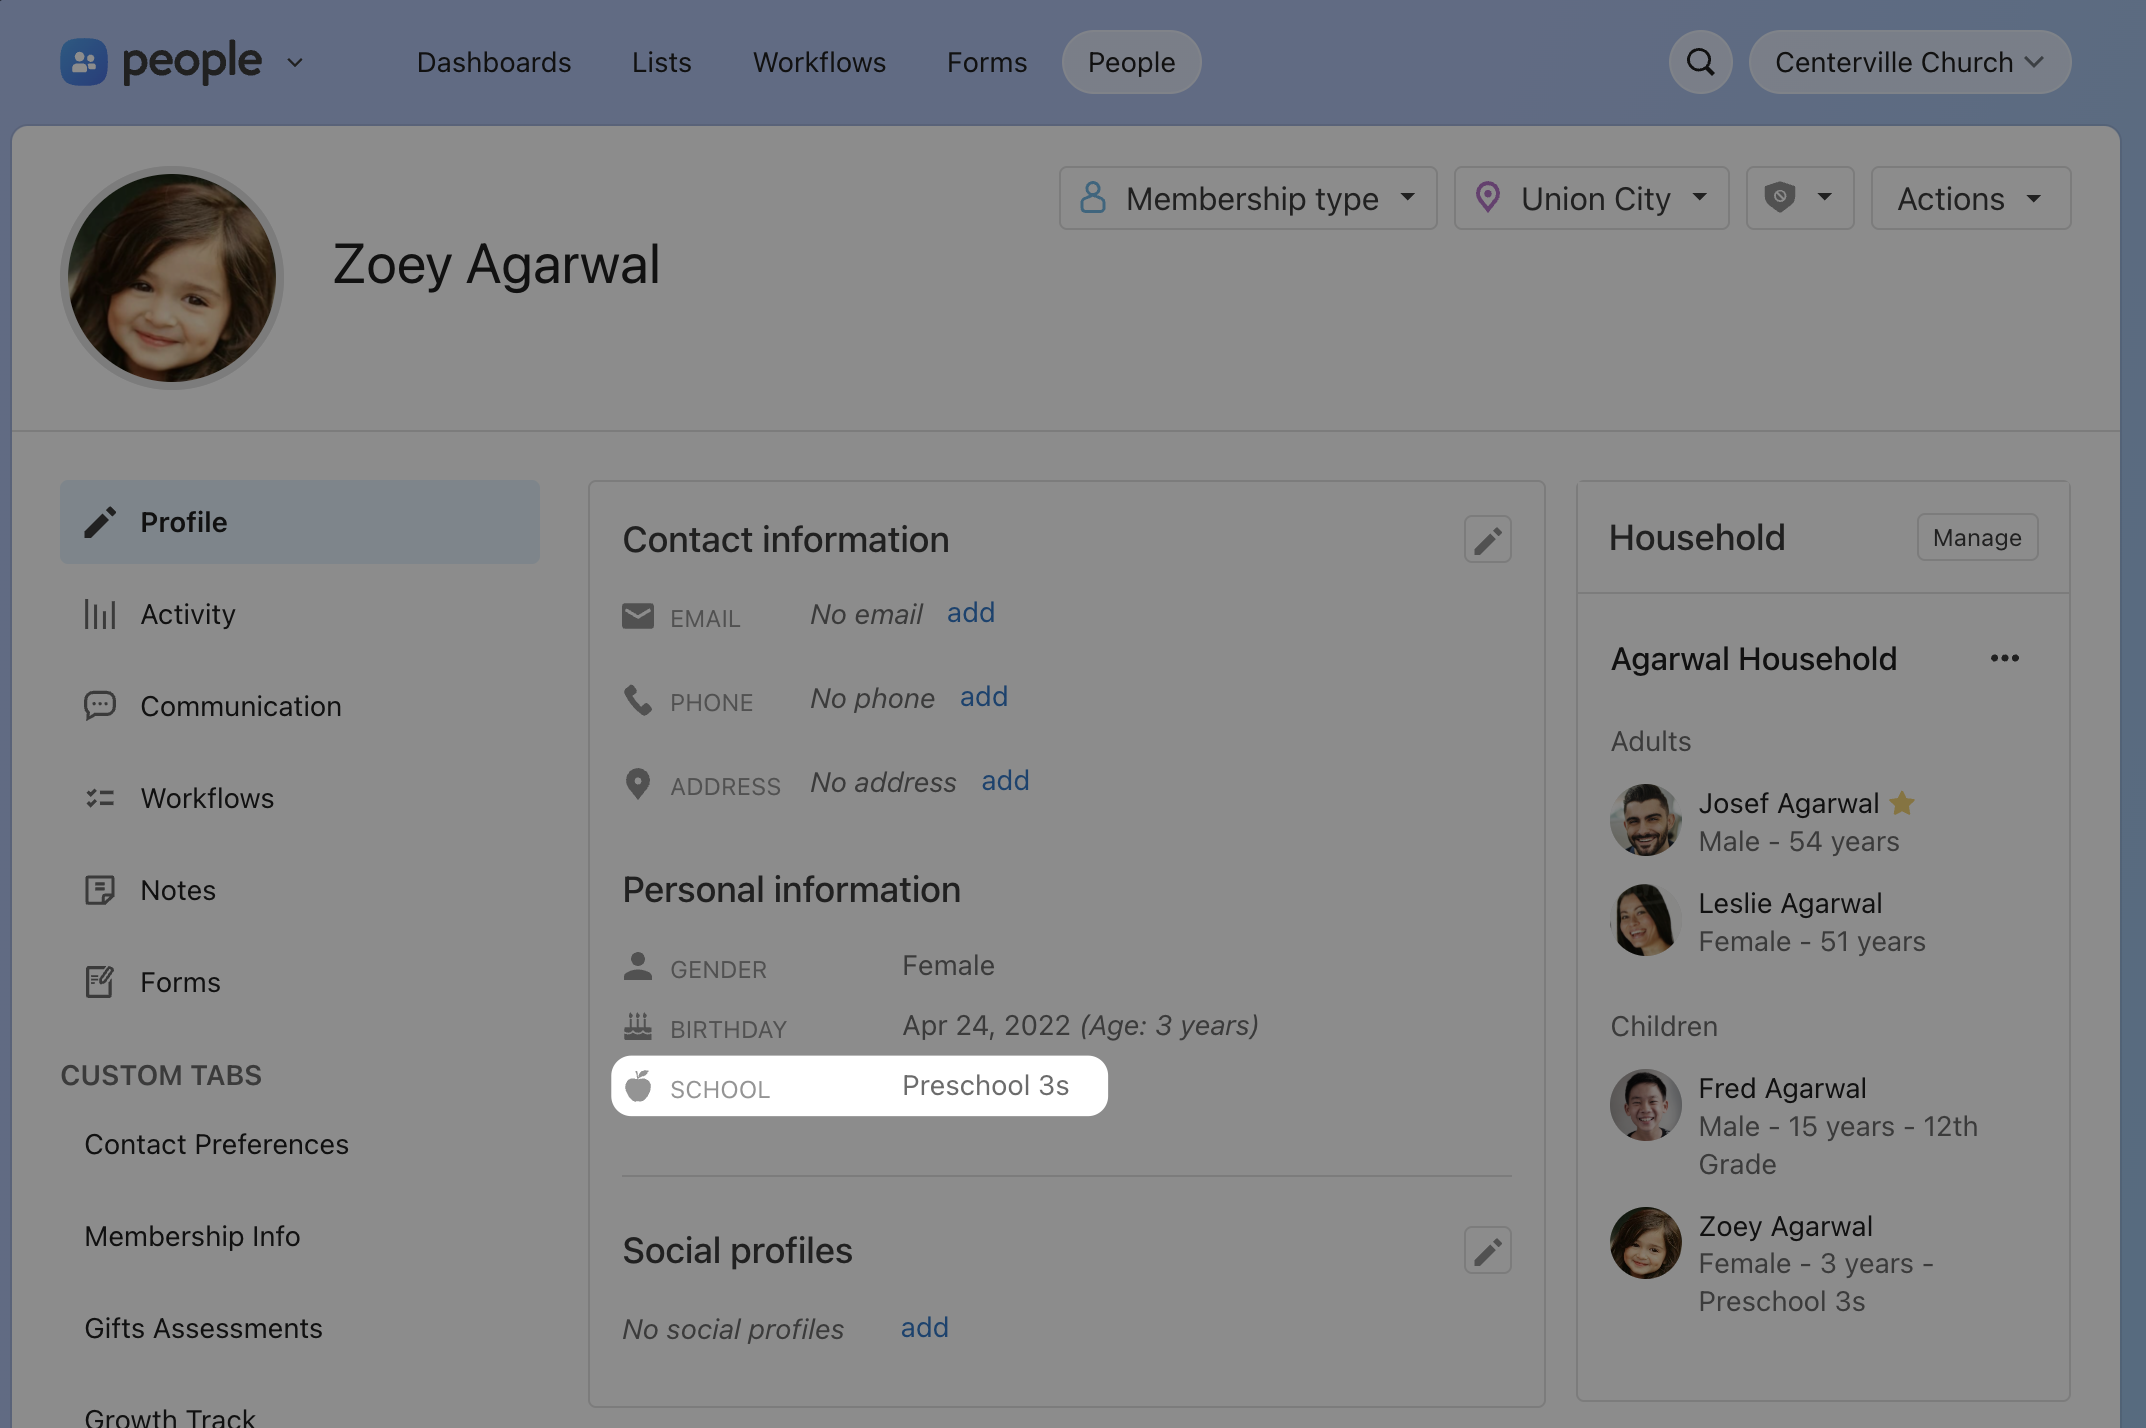Click the search magnifier icon
2146x1428 pixels.
(1700, 62)
